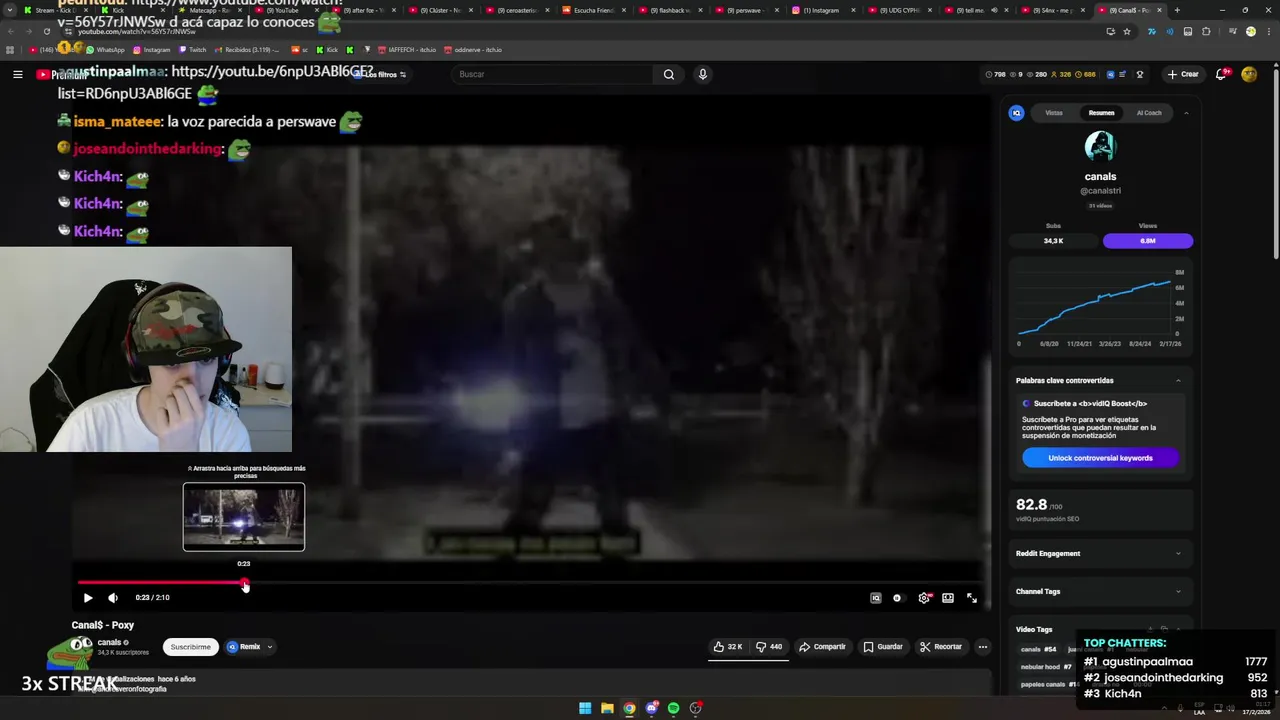Bookmark this page with the star icon

(x=1127, y=31)
